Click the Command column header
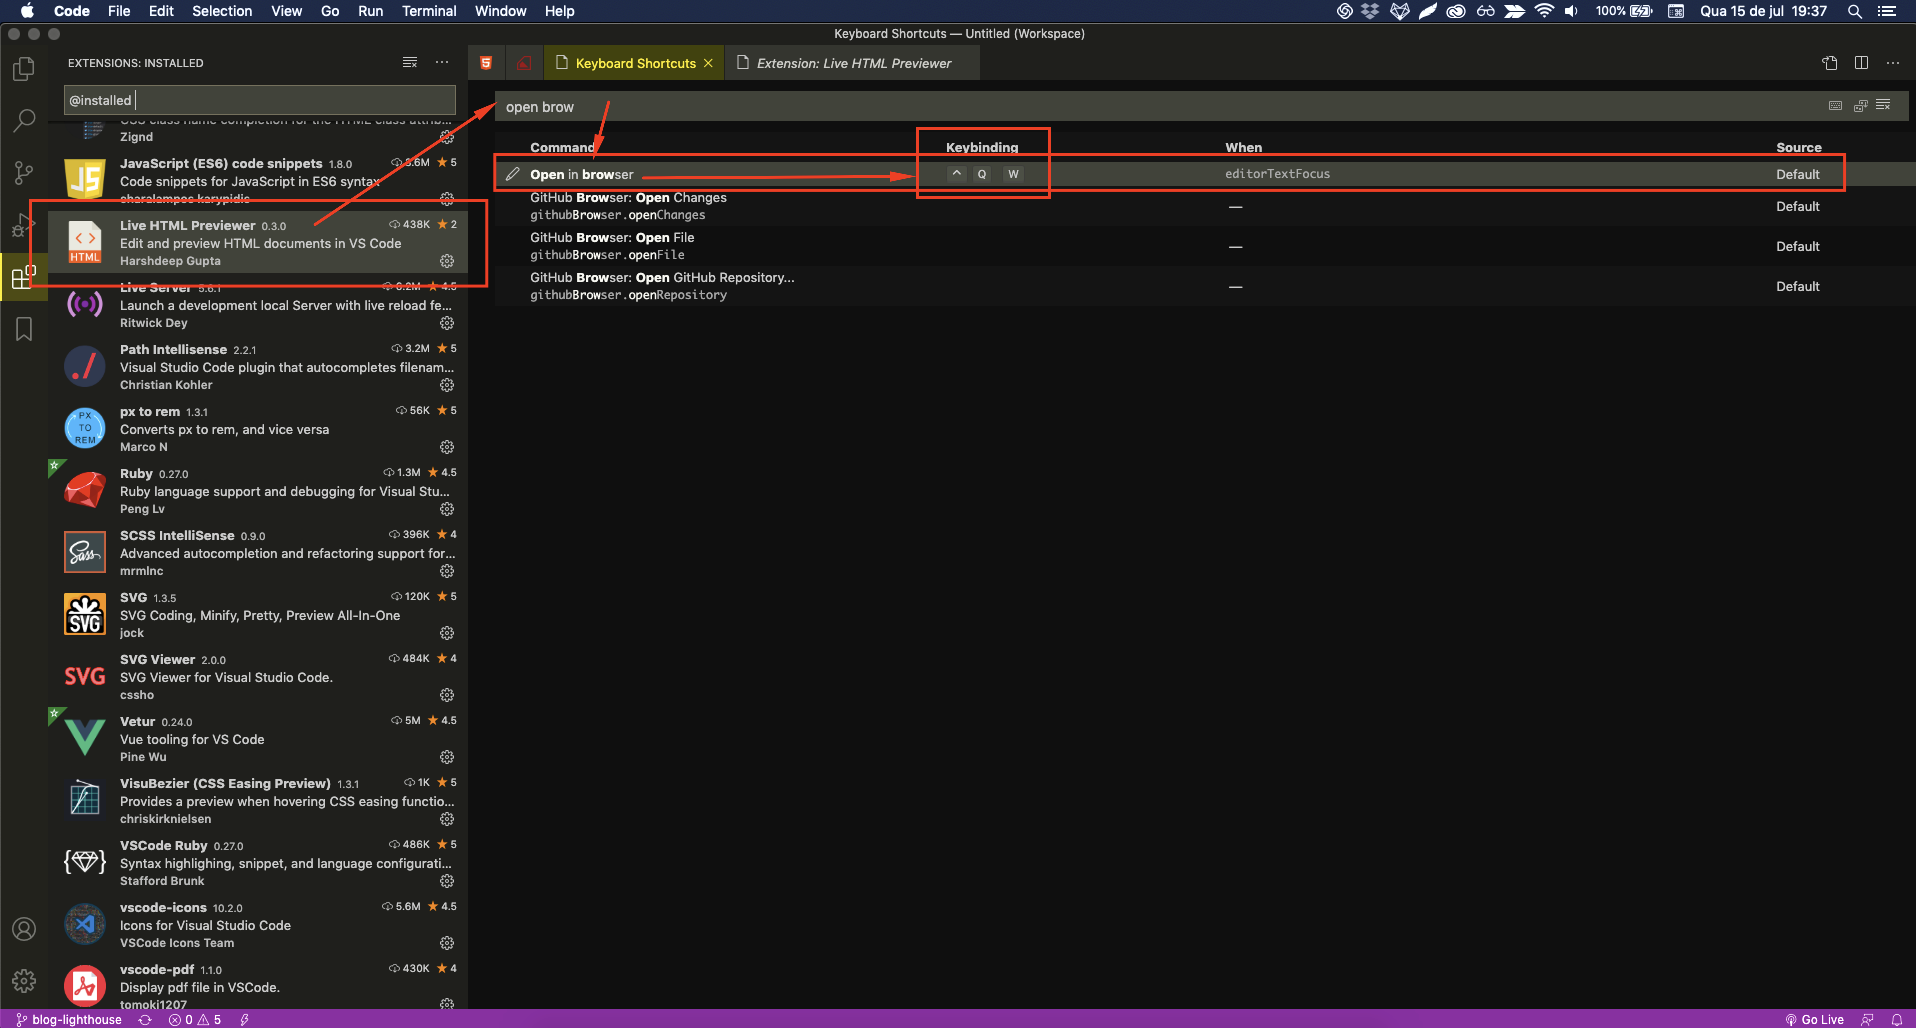Viewport: 1916px width, 1028px height. click(x=562, y=147)
